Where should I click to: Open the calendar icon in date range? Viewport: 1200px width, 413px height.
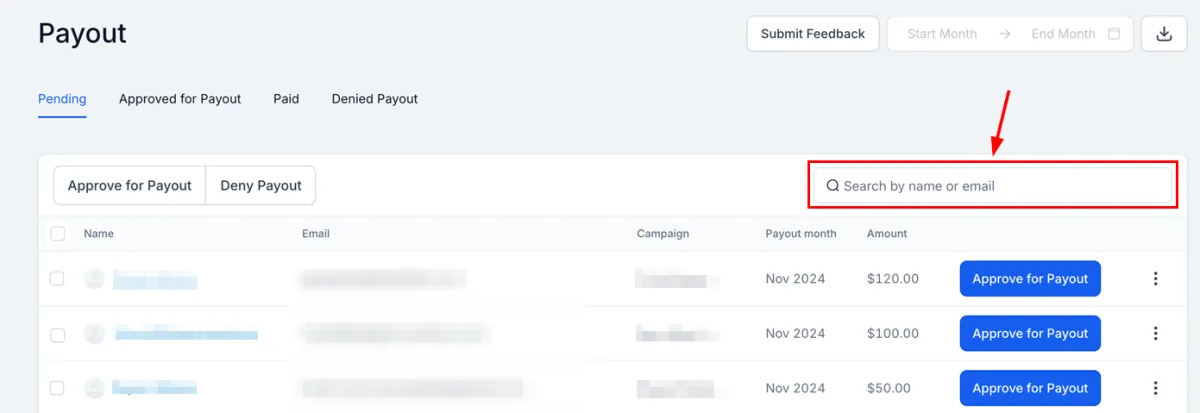[1114, 34]
